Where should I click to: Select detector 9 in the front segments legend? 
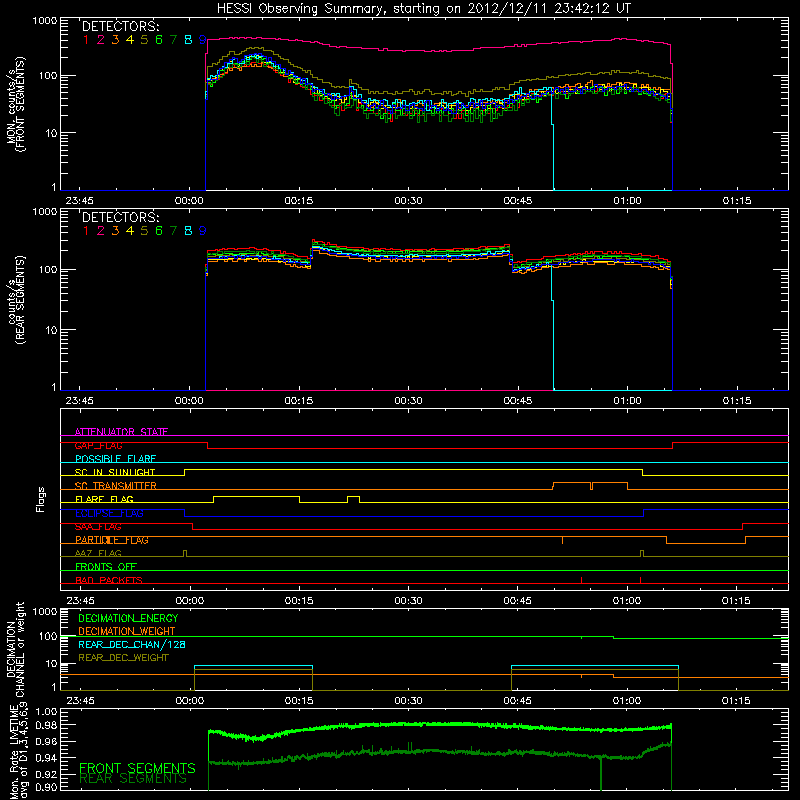[x=203, y=40]
